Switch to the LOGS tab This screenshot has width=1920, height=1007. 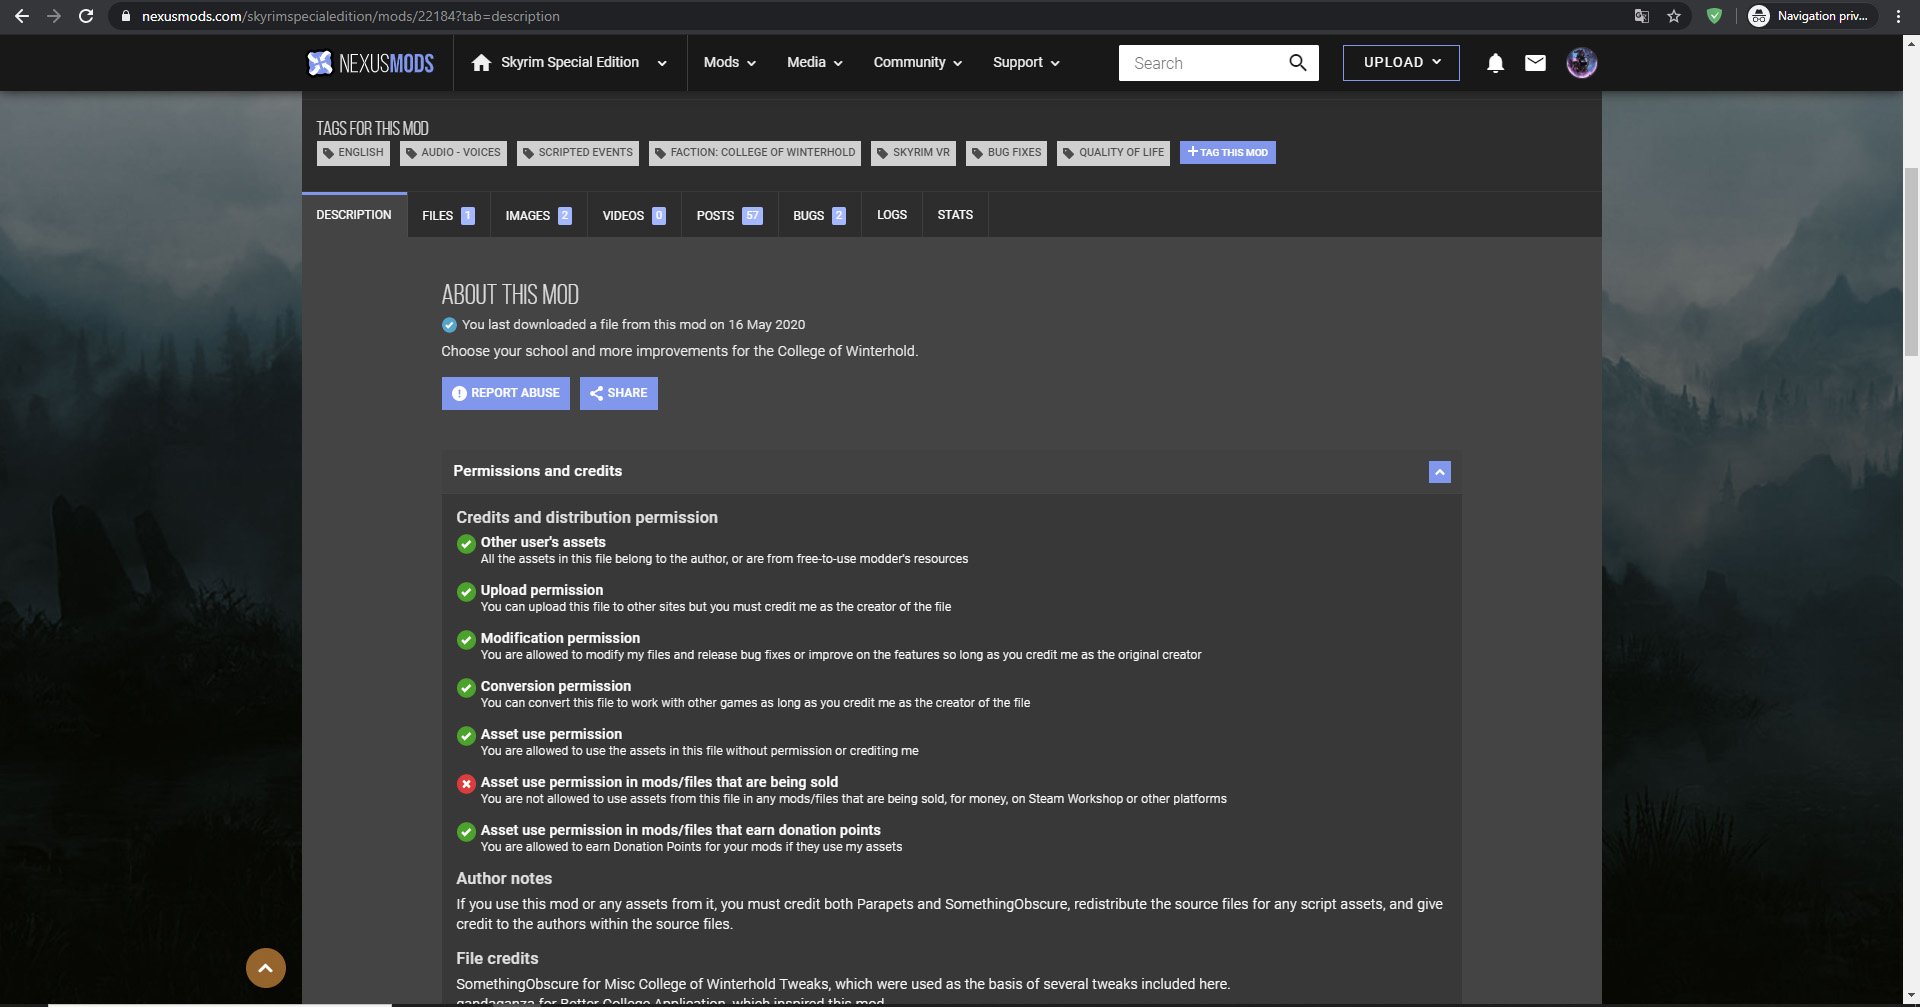(892, 215)
